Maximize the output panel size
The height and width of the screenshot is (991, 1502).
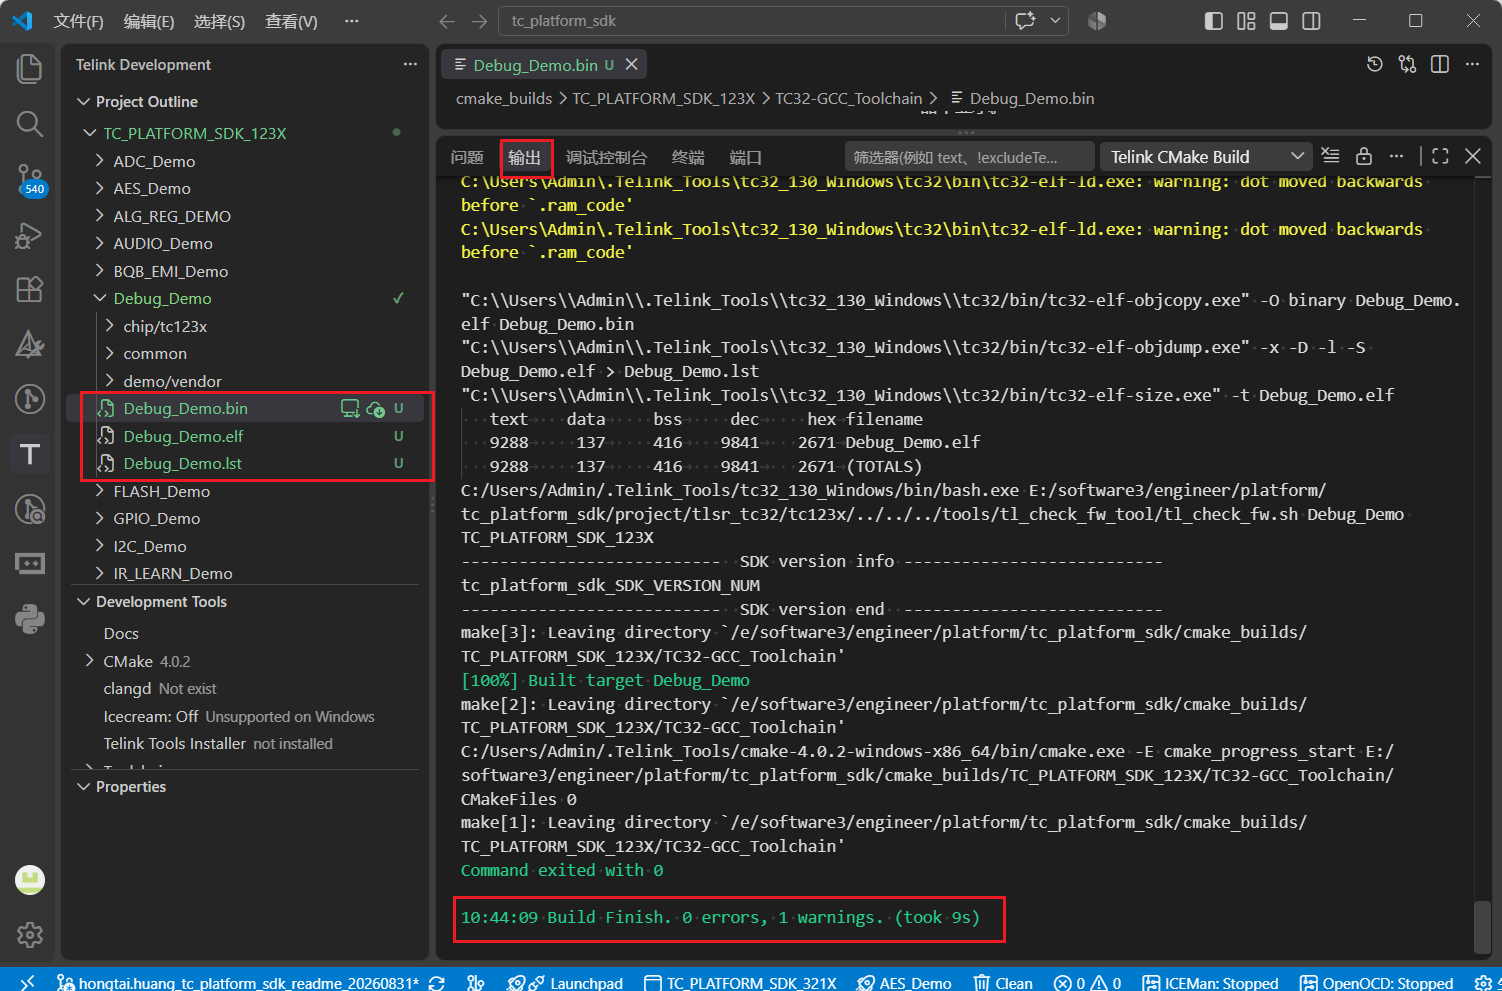[x=1440, y=156]
